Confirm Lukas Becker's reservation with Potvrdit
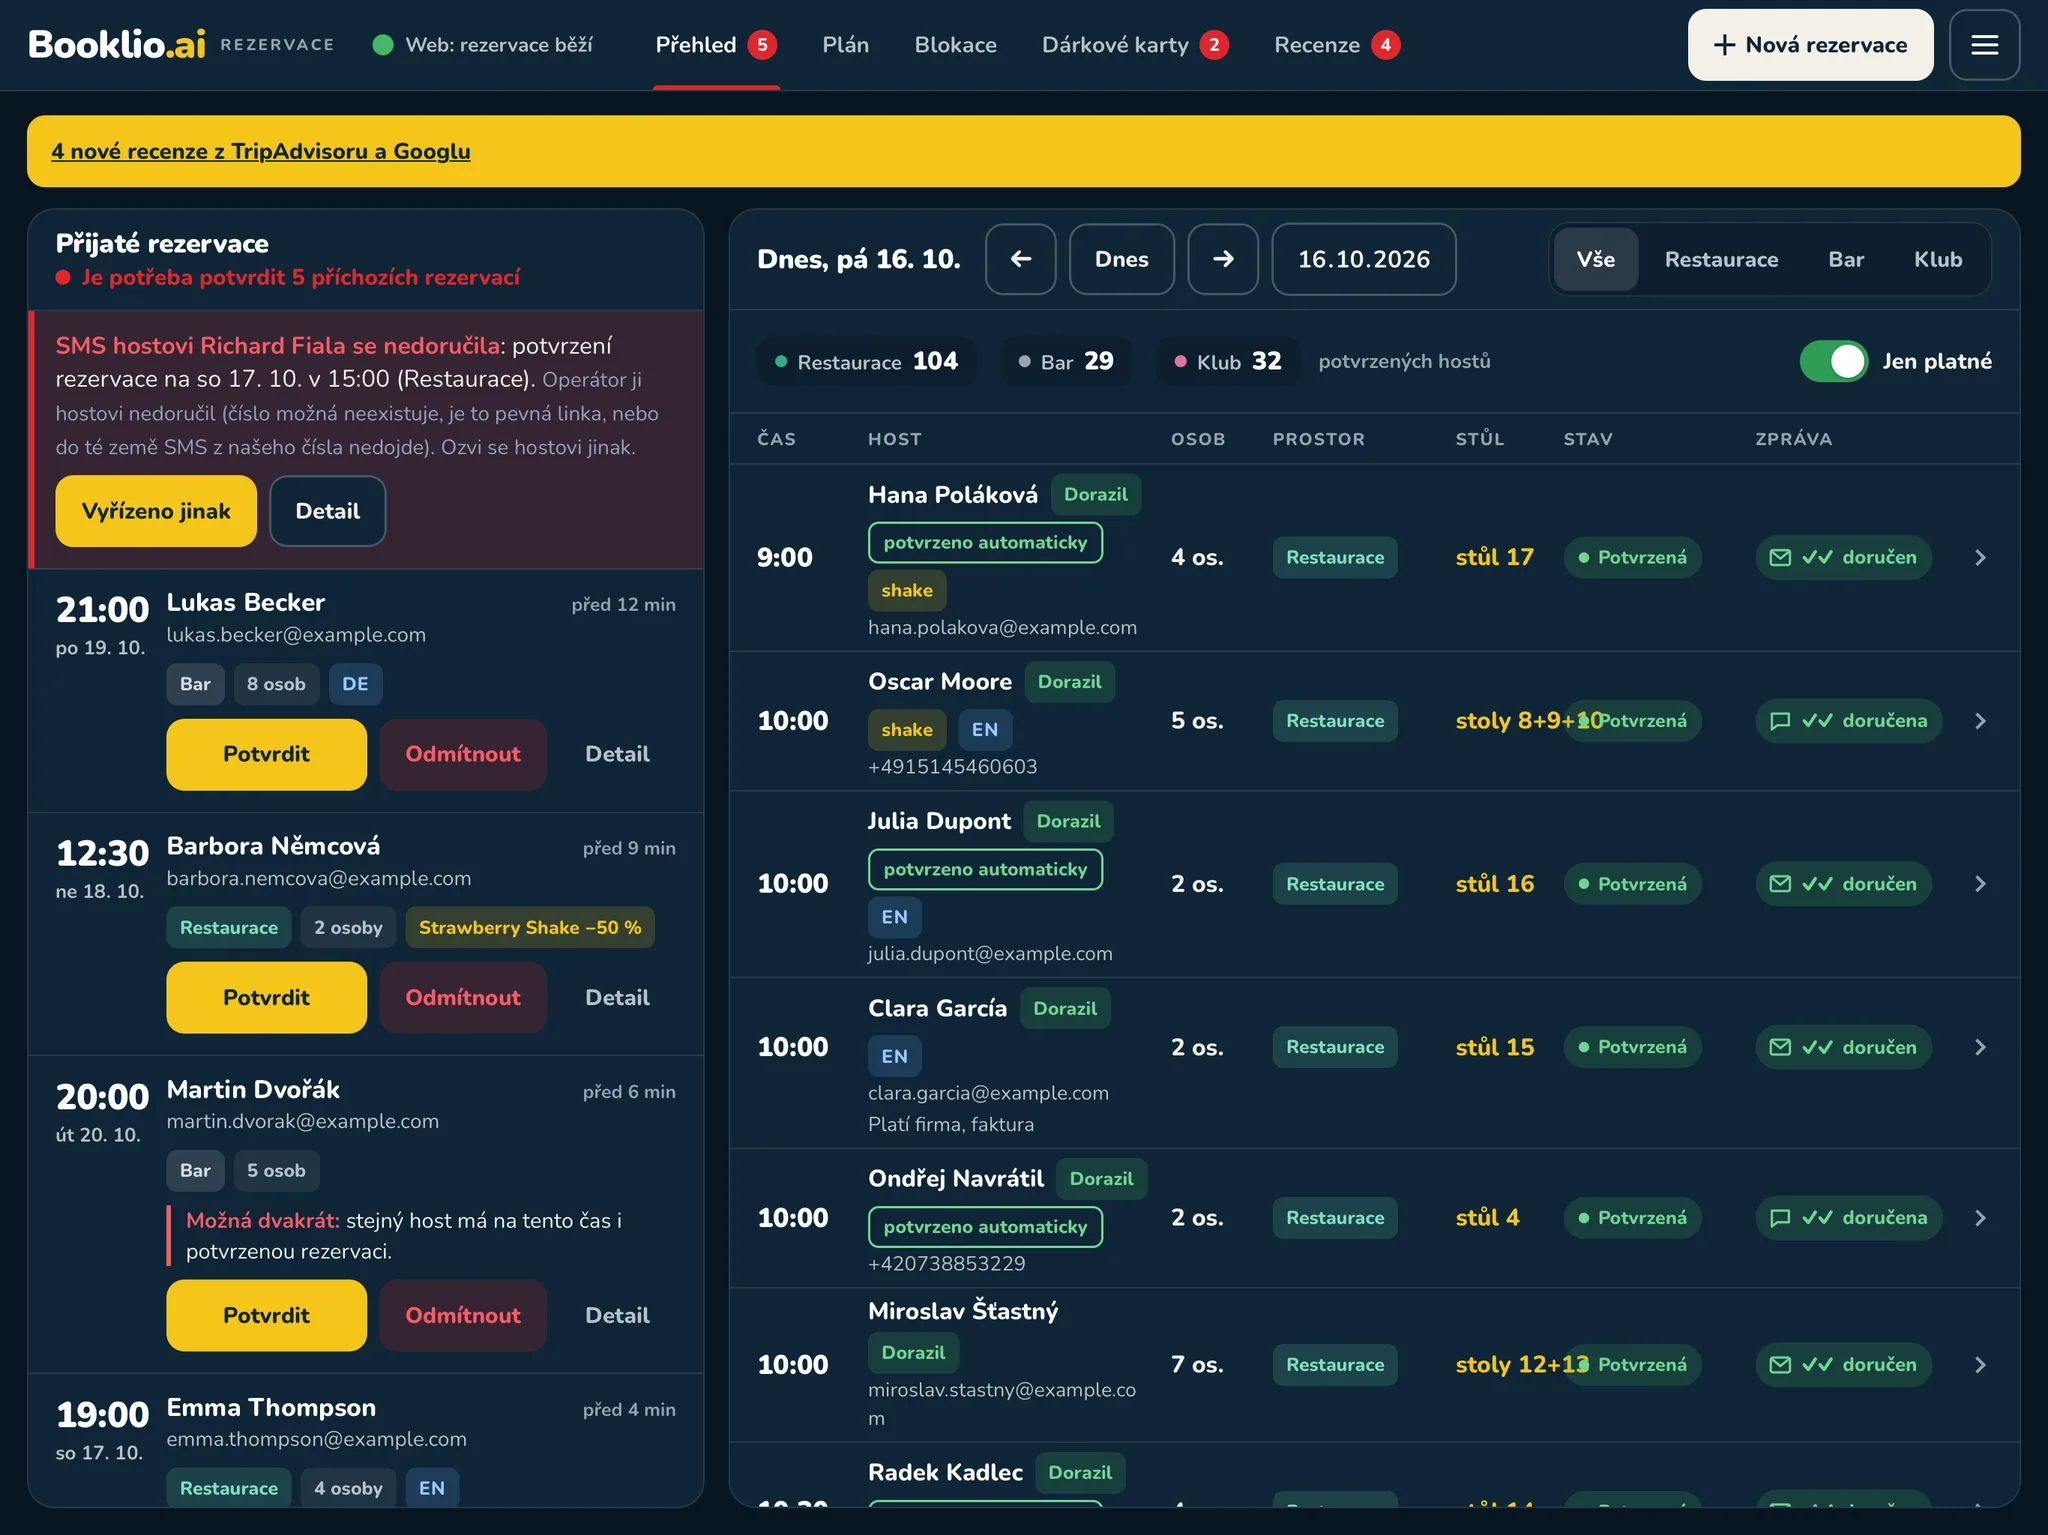This screenshot has width=2048, height=1535. 266,754
